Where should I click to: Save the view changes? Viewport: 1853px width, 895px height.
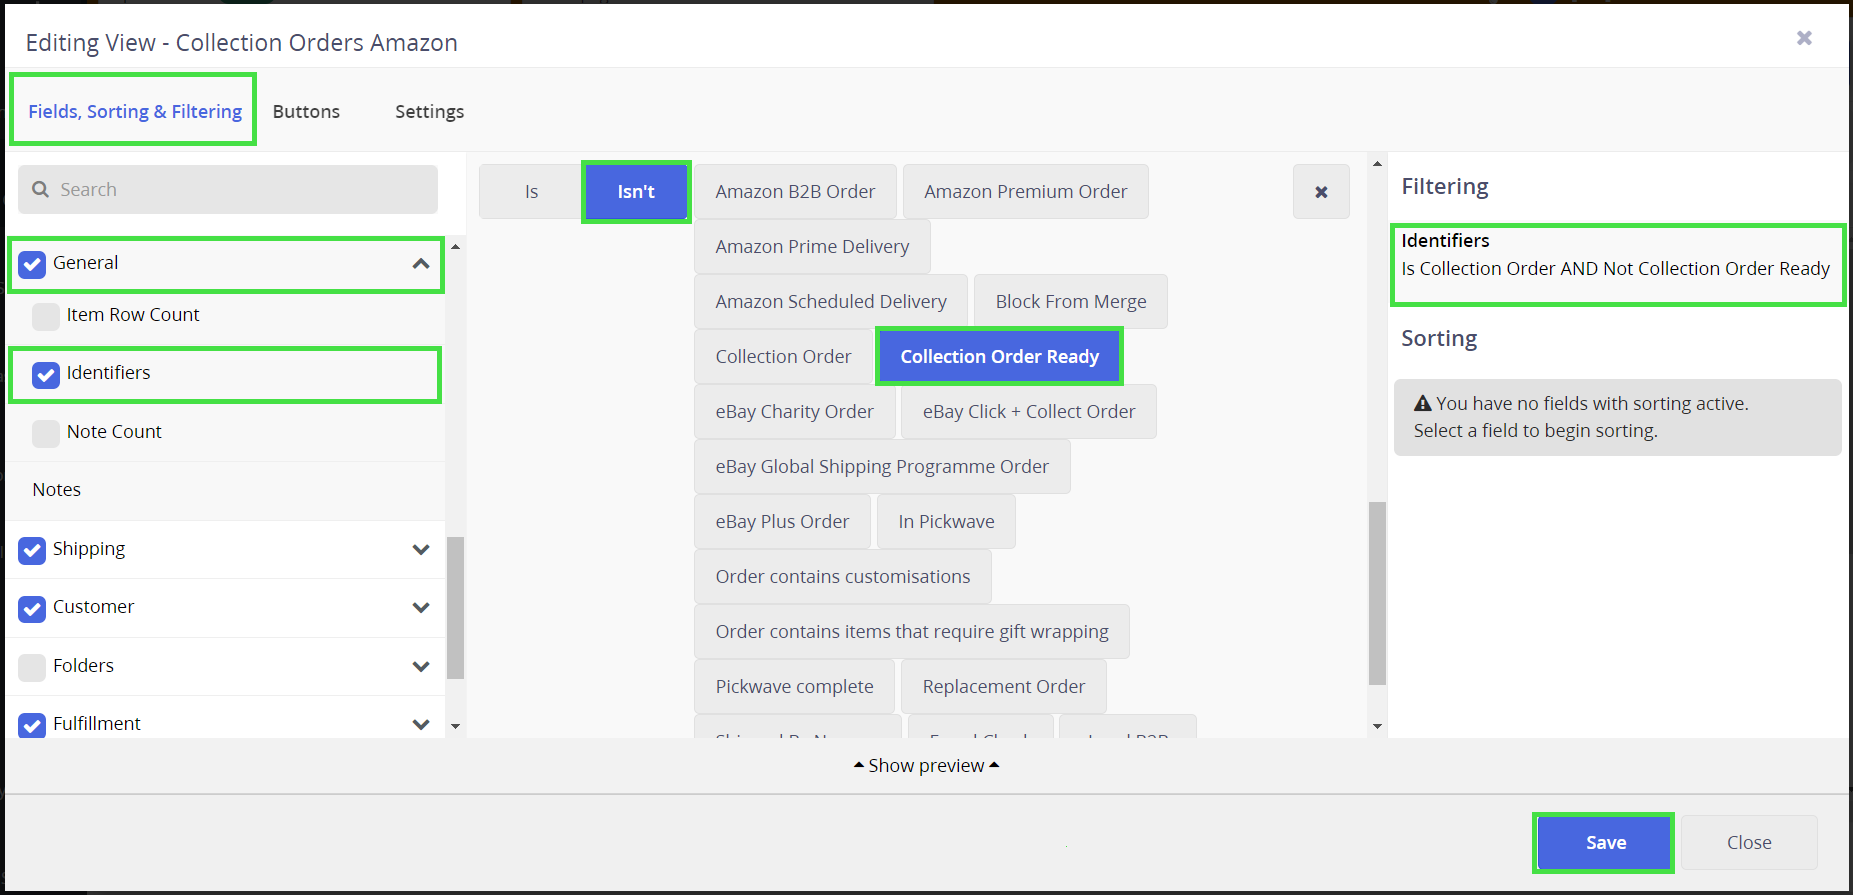coord(1604,842)
